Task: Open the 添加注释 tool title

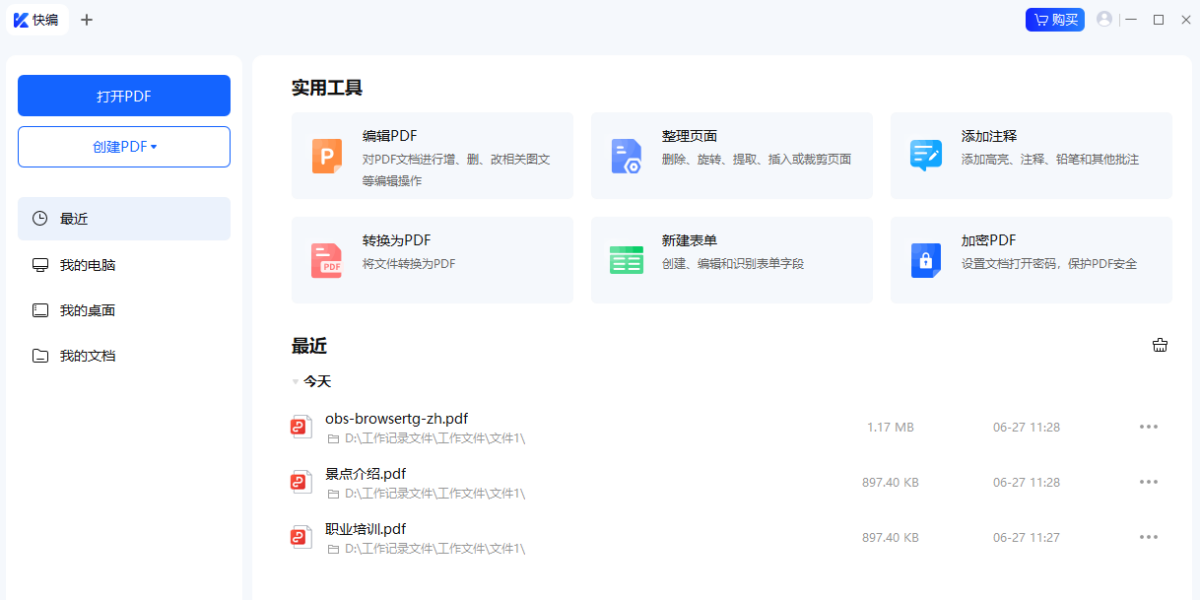Action: [989, 136]
